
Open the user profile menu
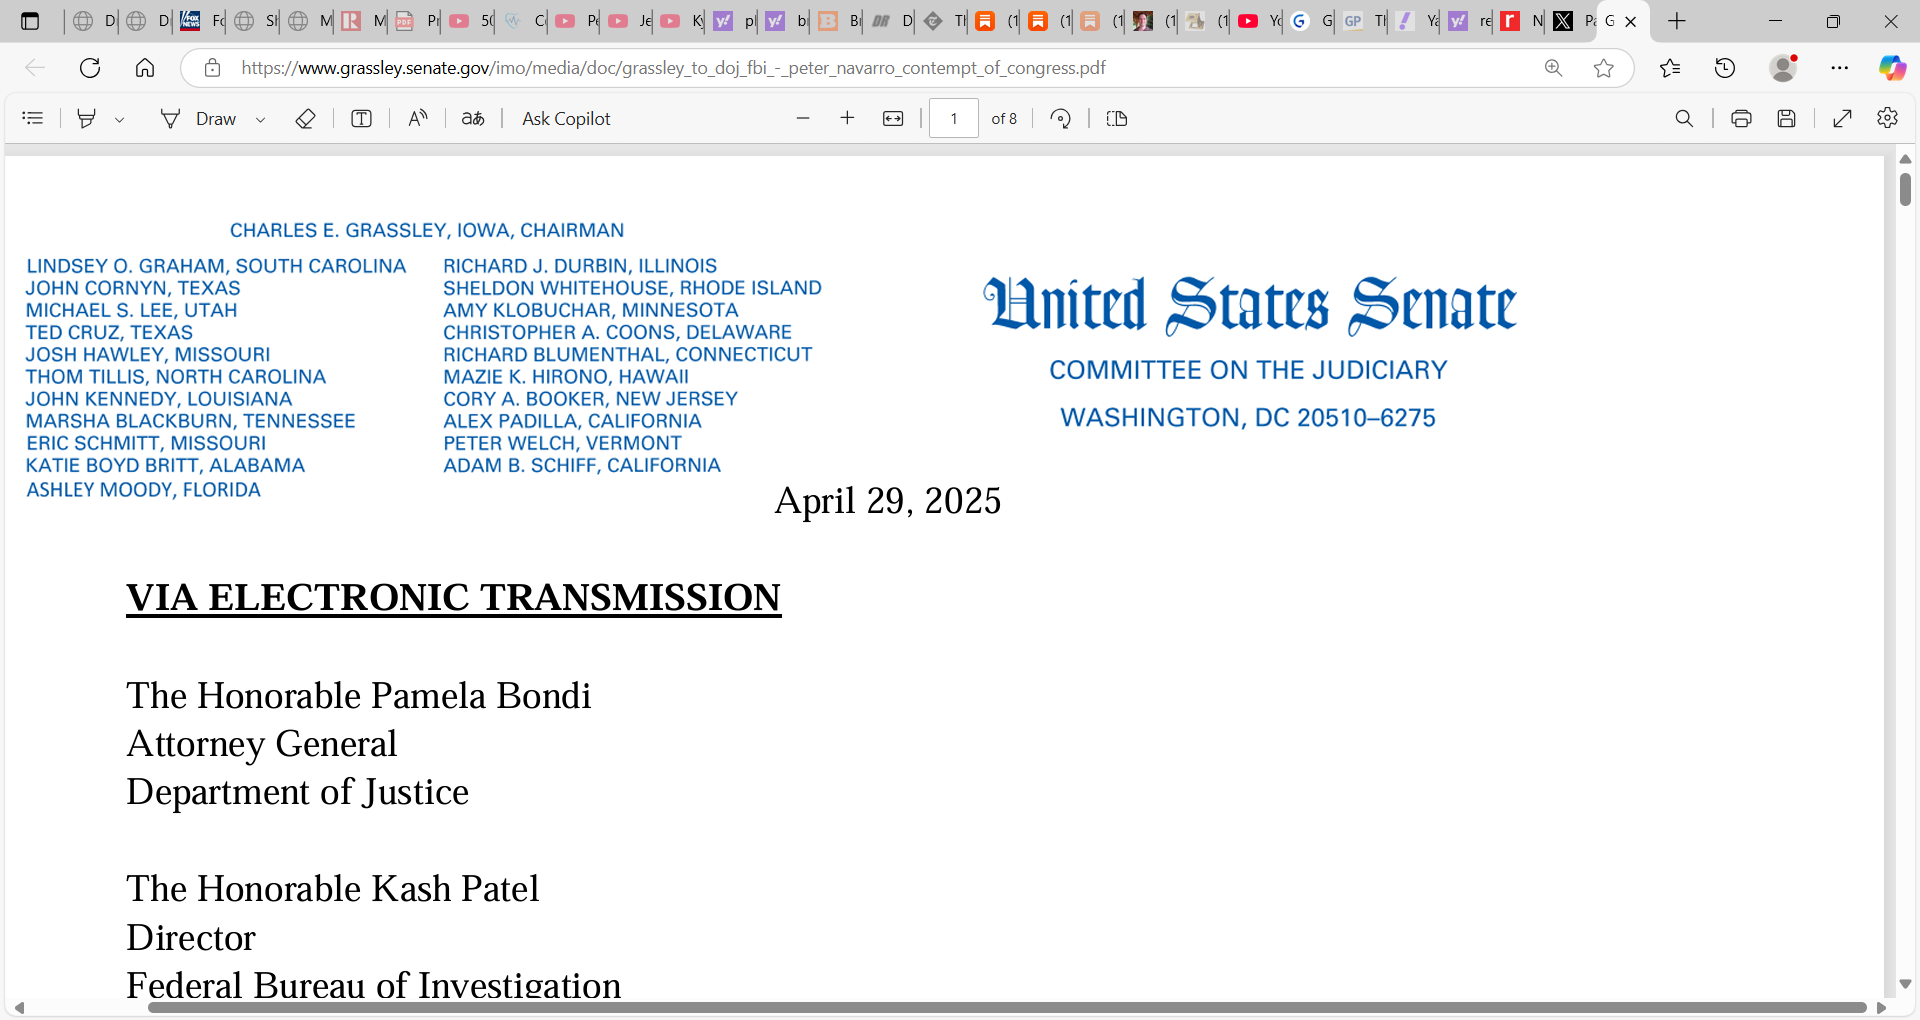point(1784,68)
